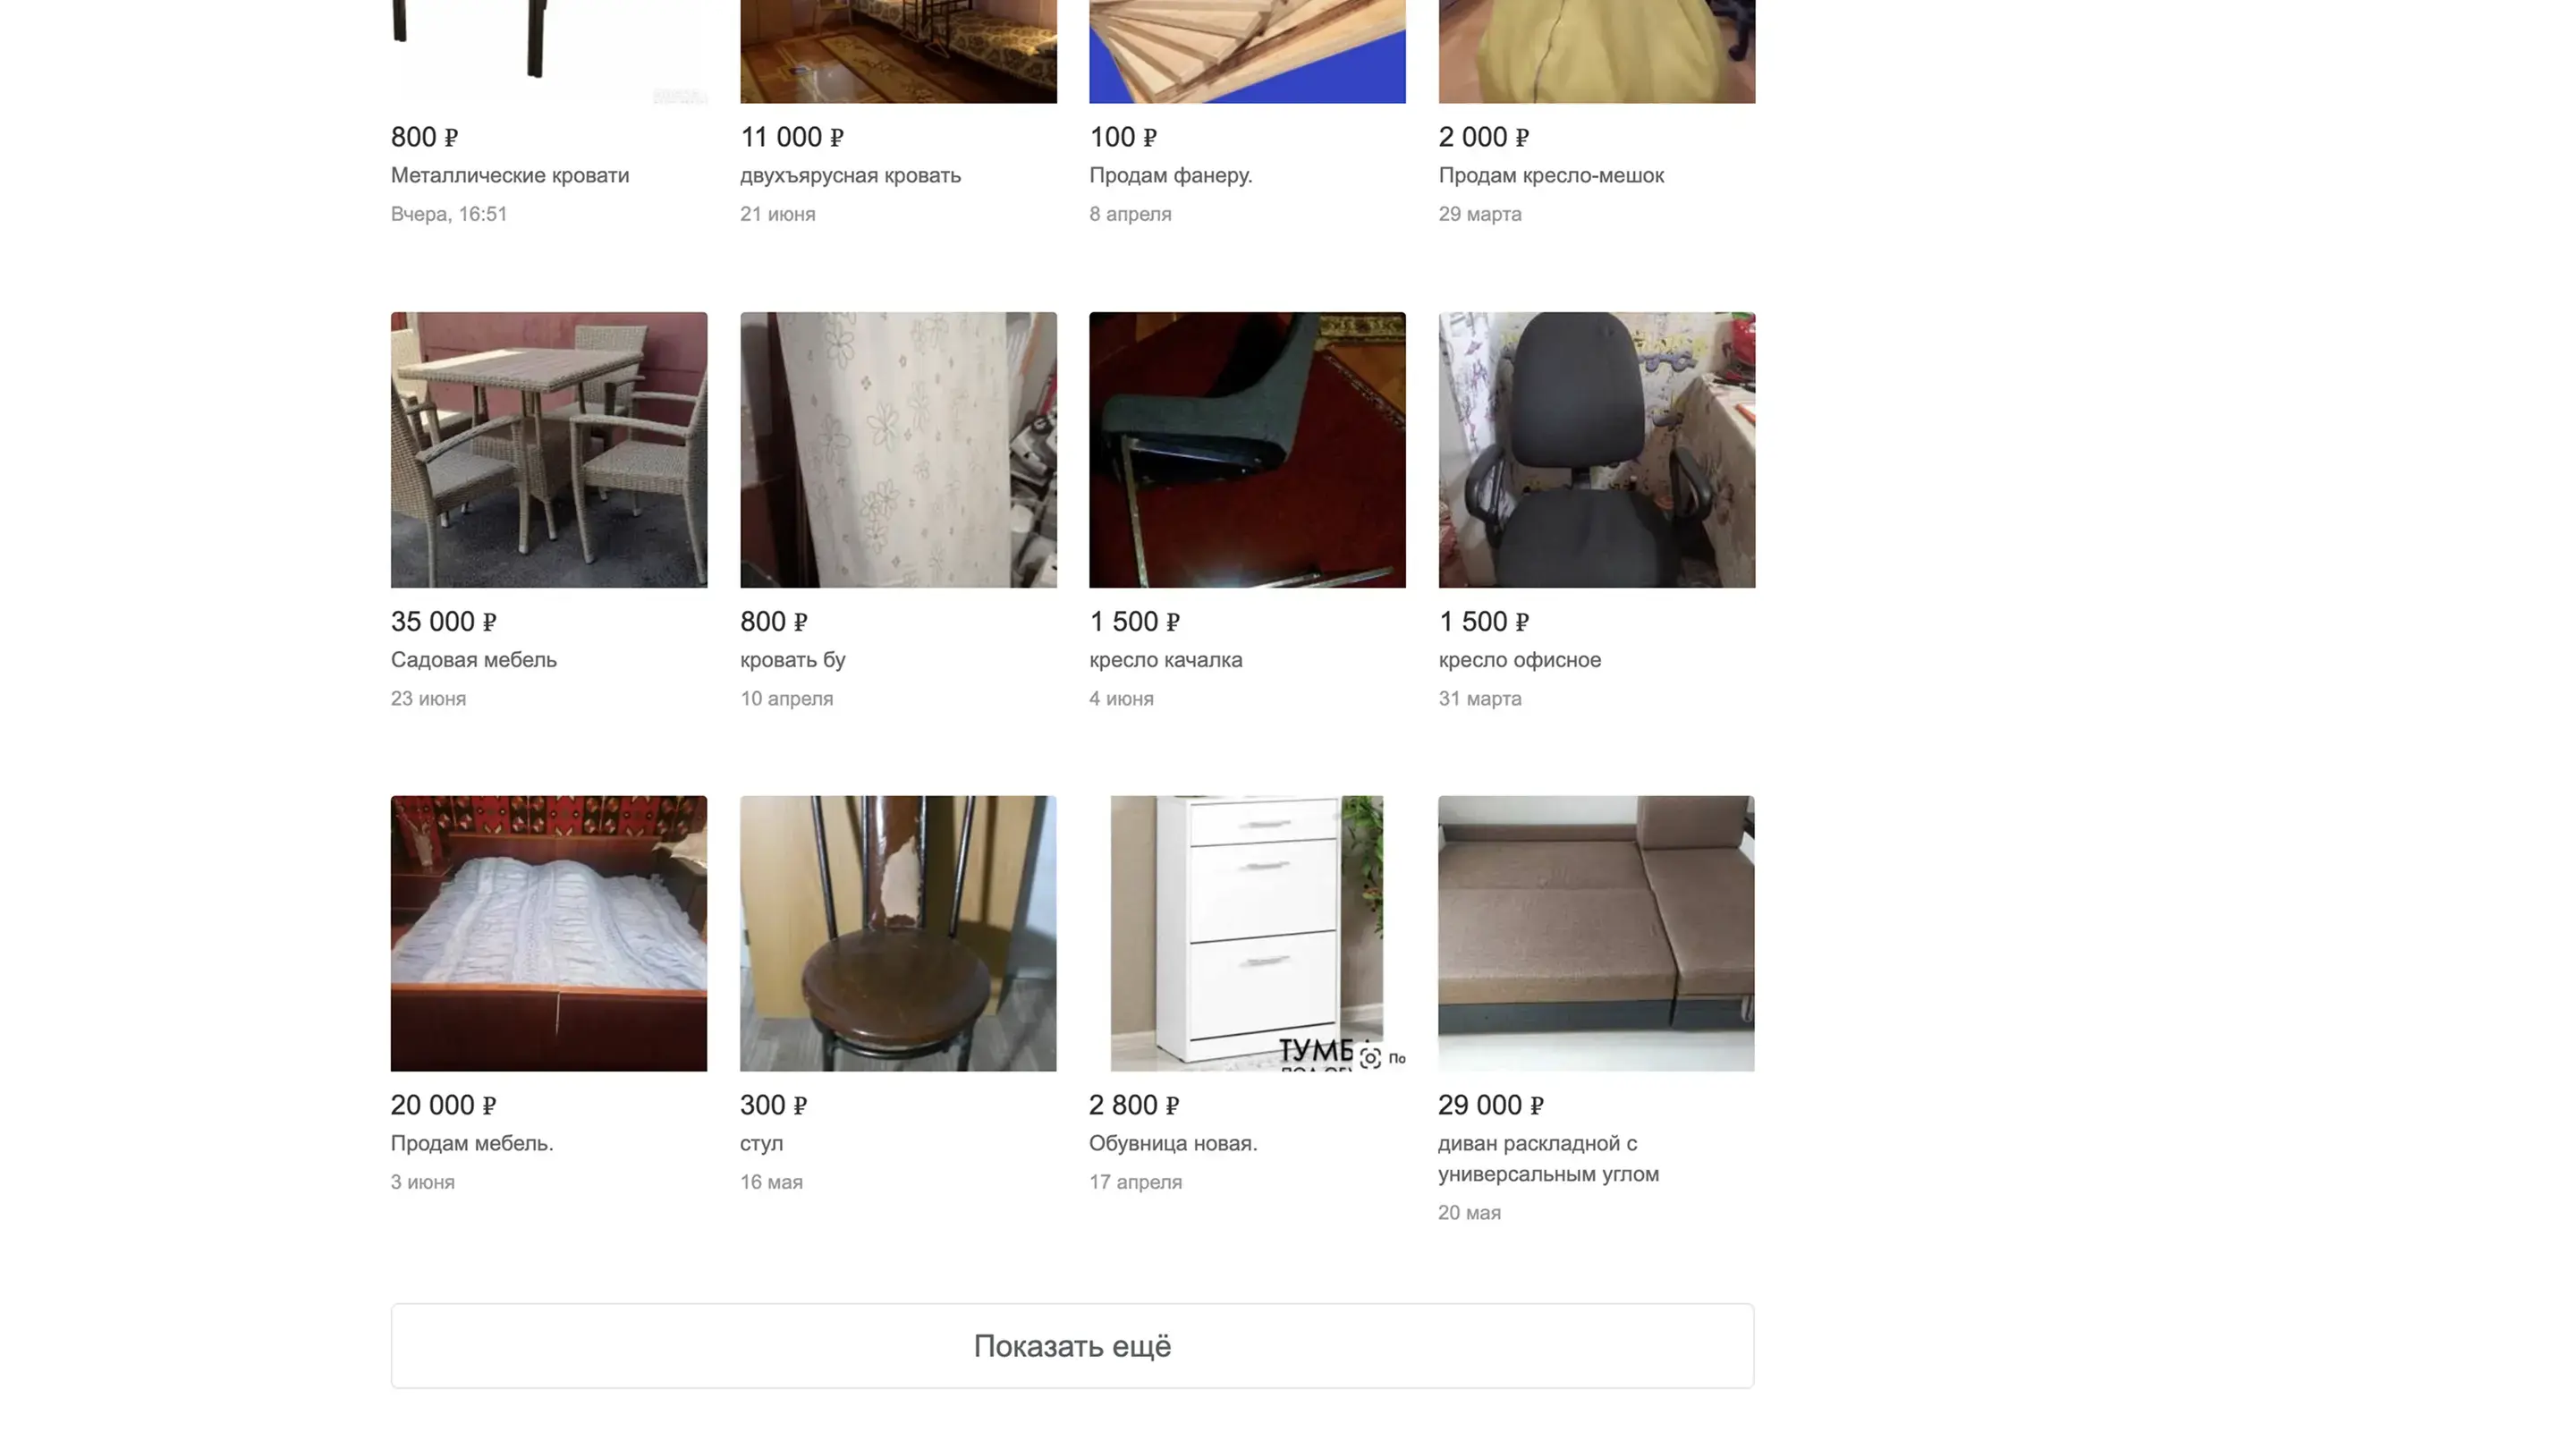Open the red bed furniture photo

click(x=549, y=933)
